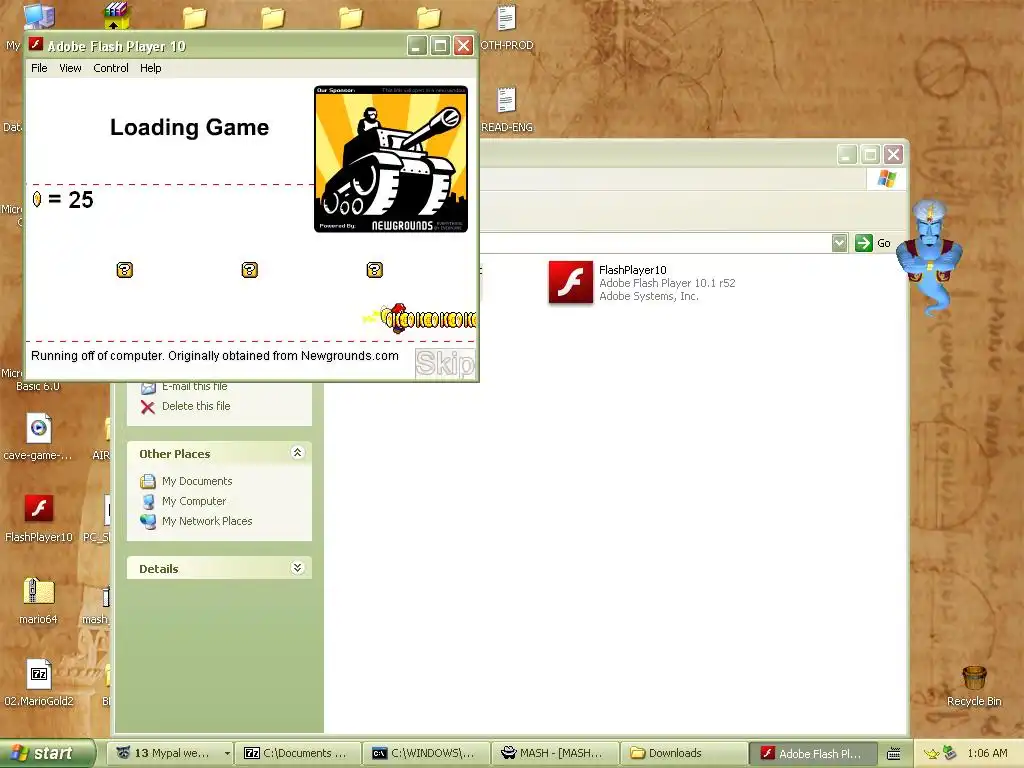1024x768 pixels.
Task: Switch to Downloads folder taskbar button
Action: pos(682,753)
